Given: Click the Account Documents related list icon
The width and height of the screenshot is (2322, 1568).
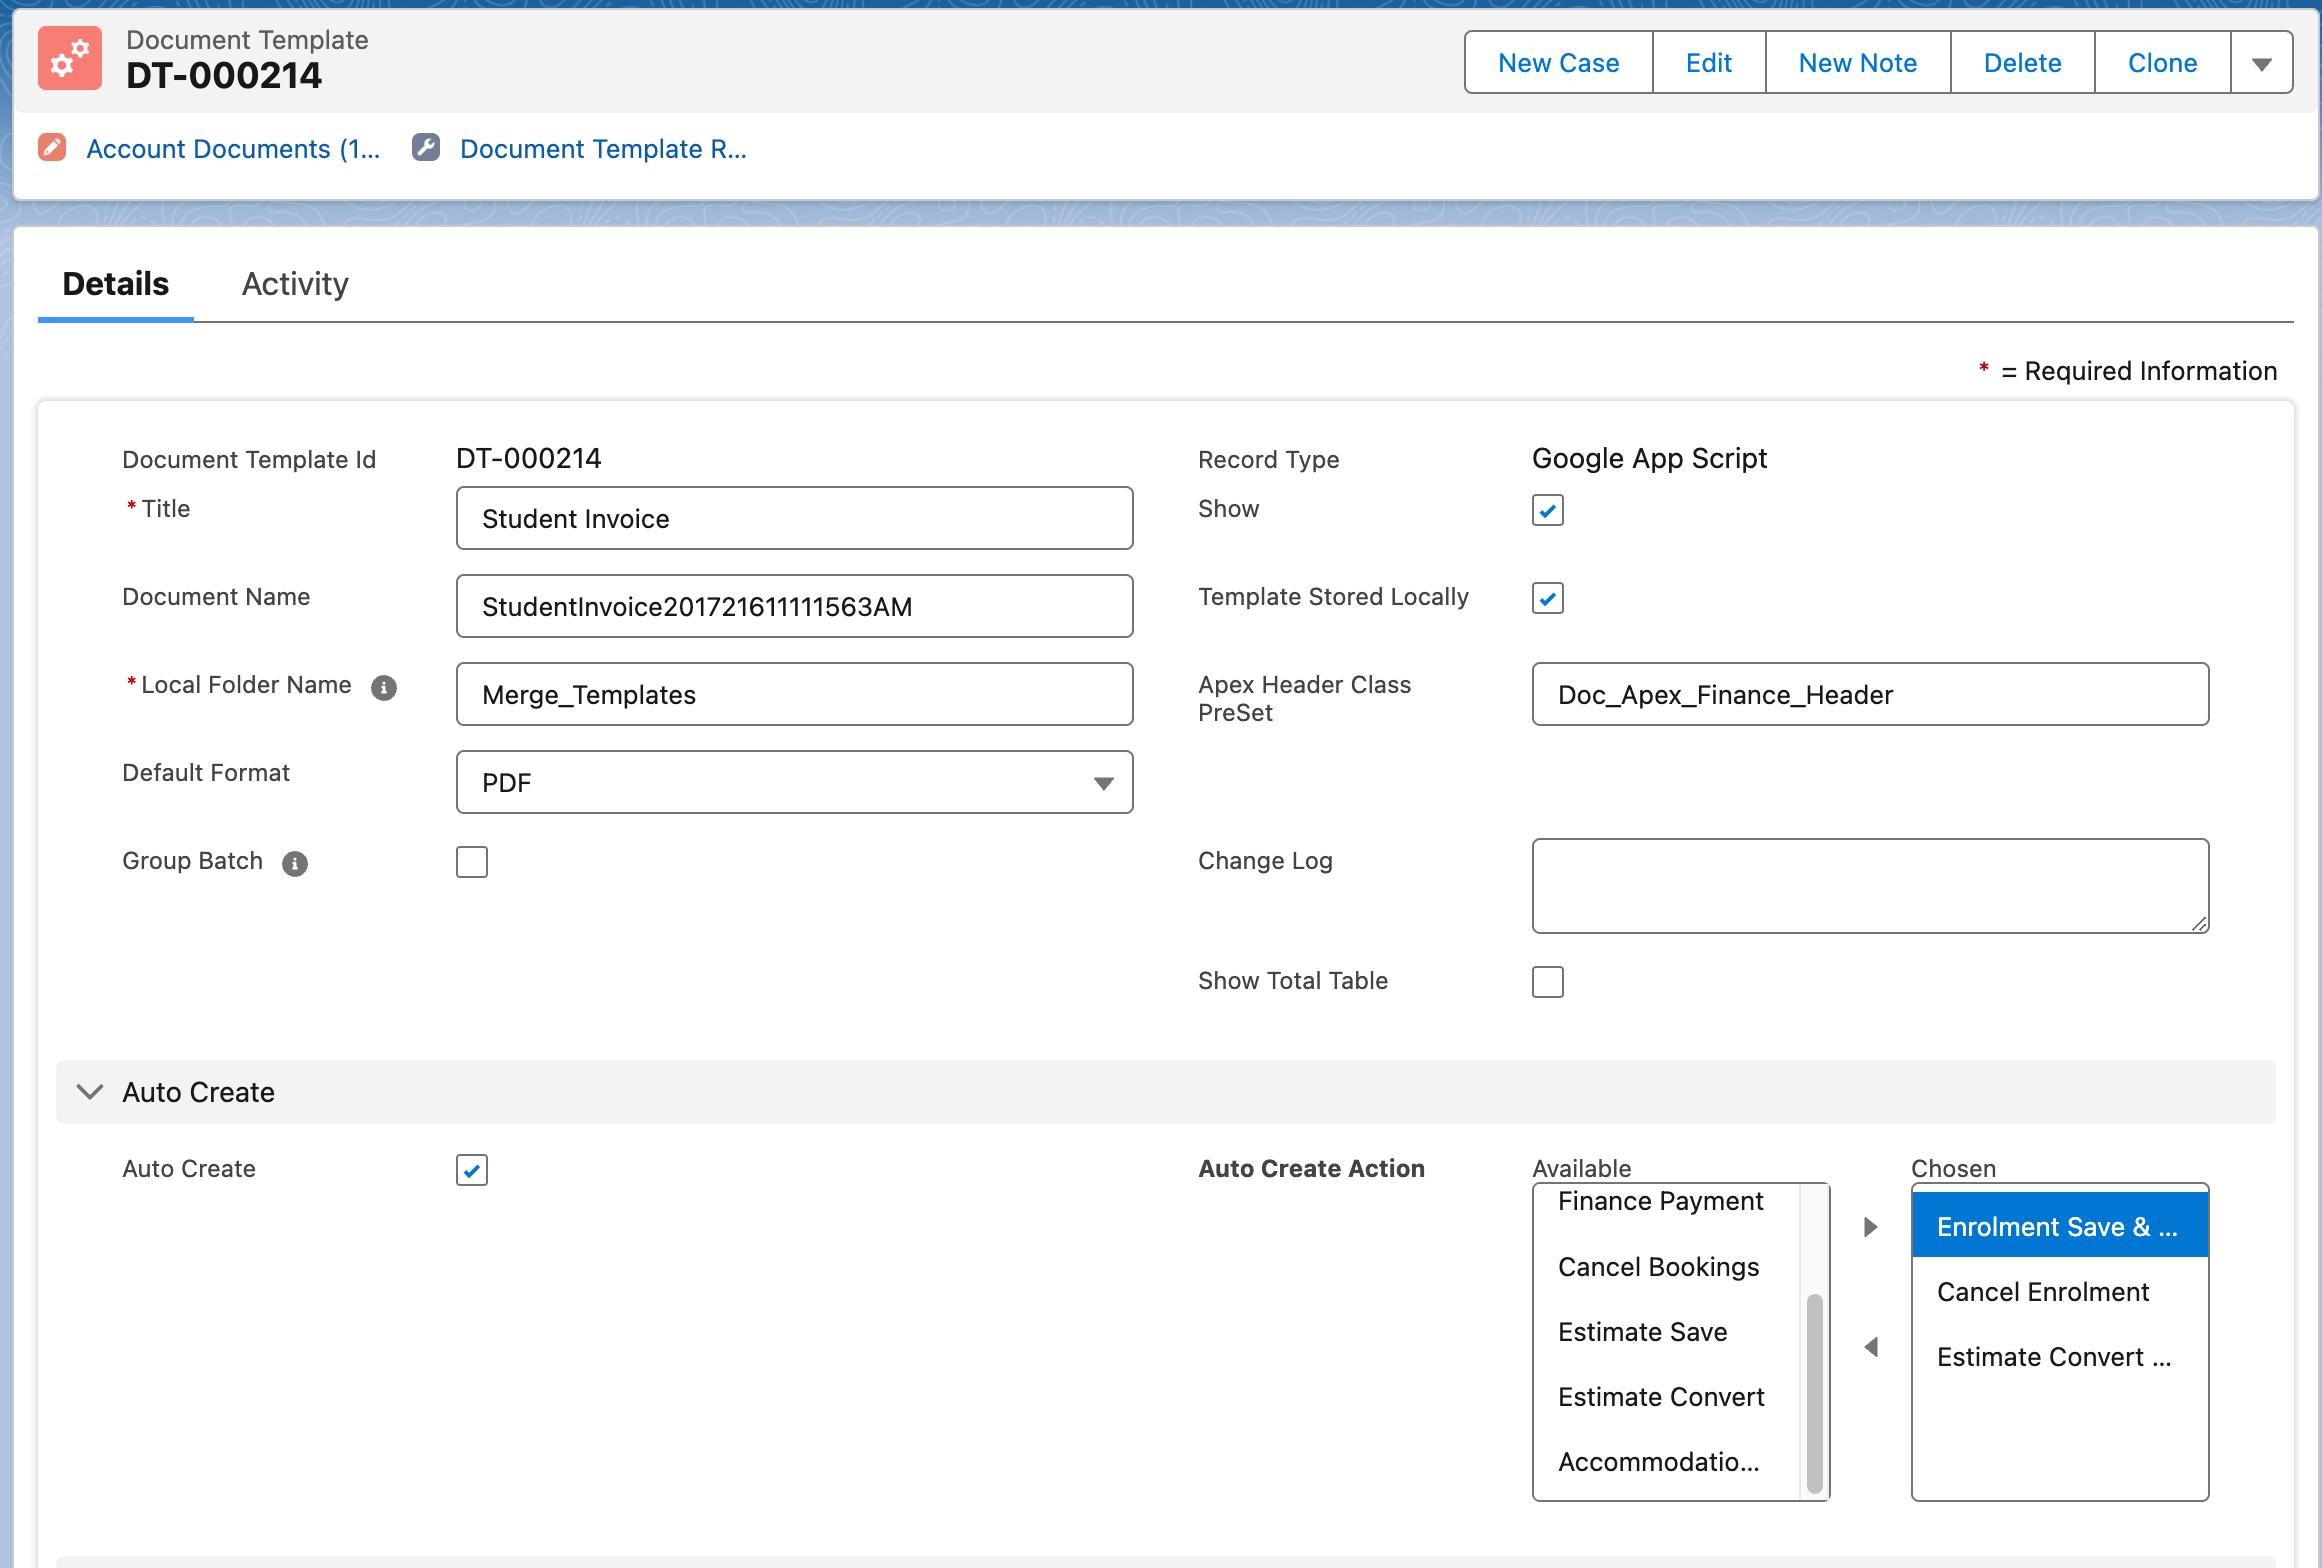Looking at the screenshot, I should (x=52, y=147).
